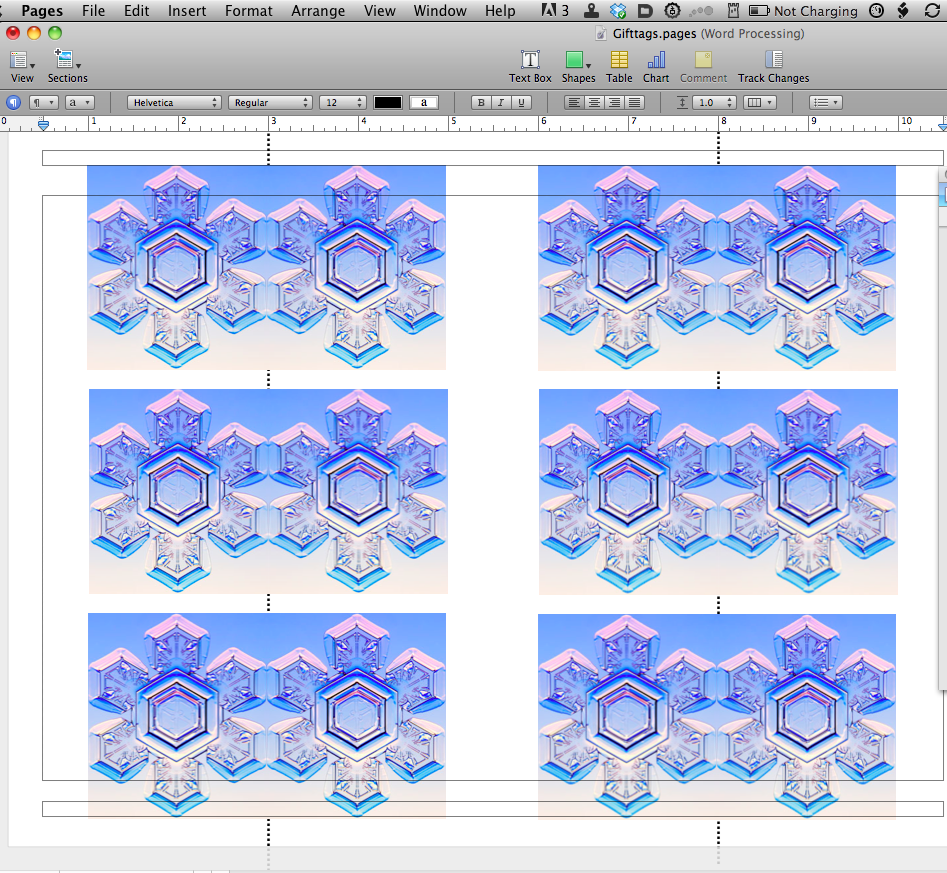Open paragraph style dropdown
947x873 pixels.
(43, 103)
